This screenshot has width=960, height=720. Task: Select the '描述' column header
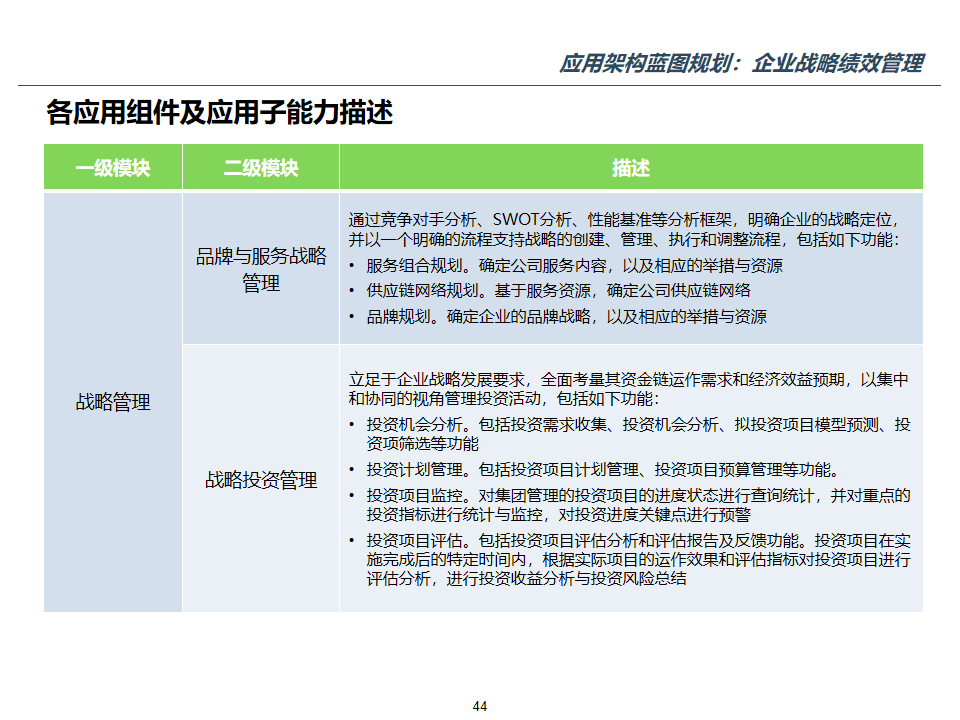pos(631,167)
